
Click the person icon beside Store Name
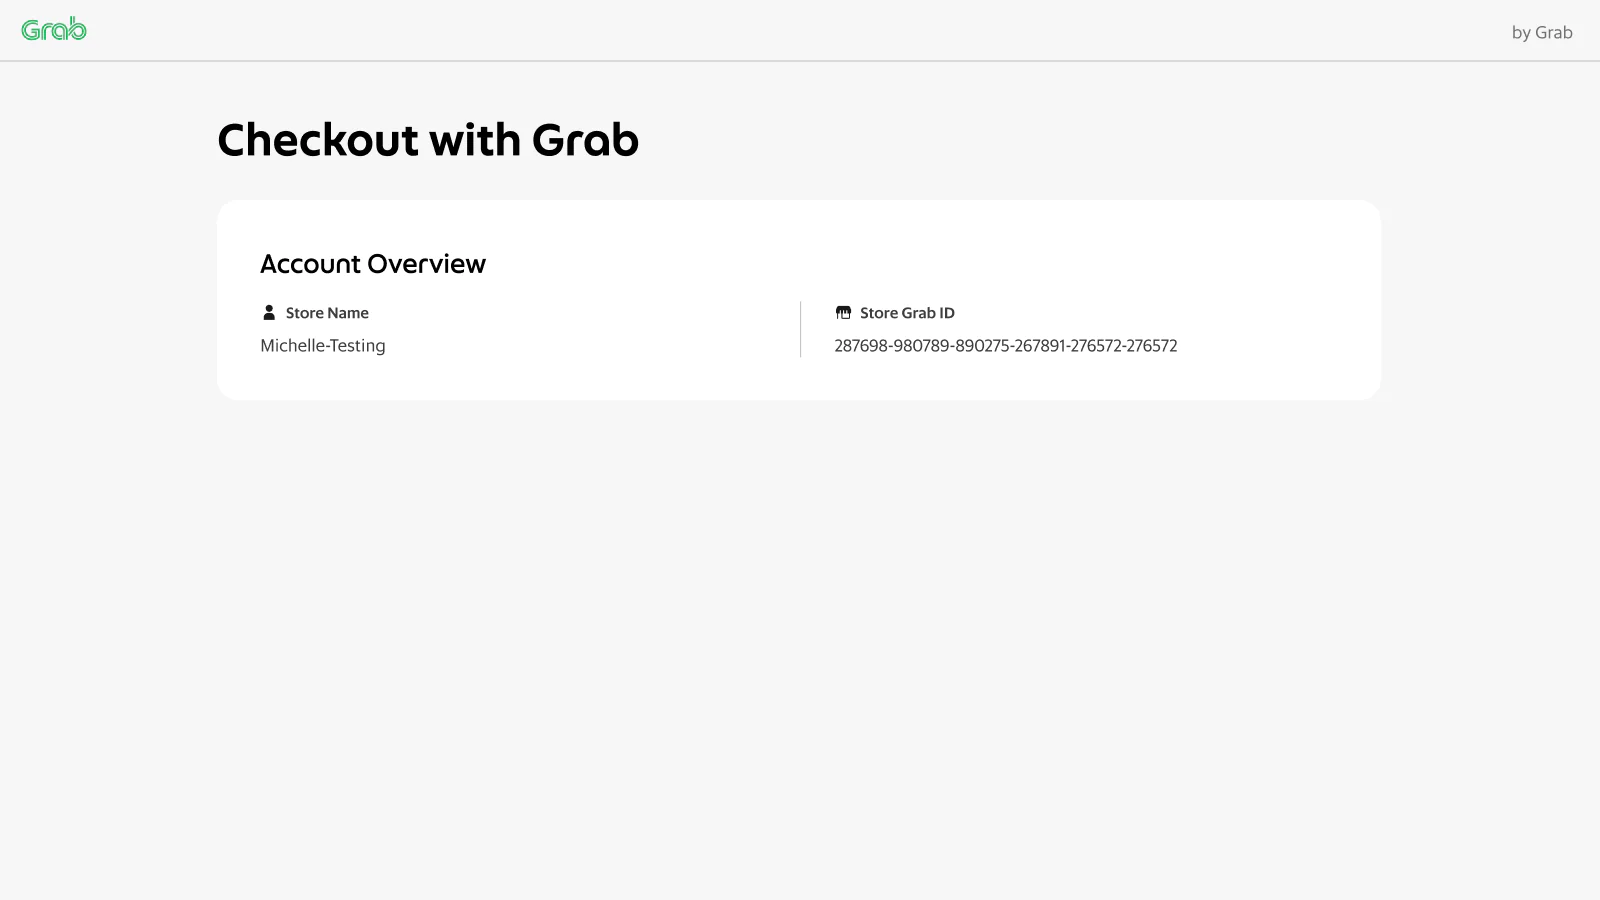click(x=269, y=313)
